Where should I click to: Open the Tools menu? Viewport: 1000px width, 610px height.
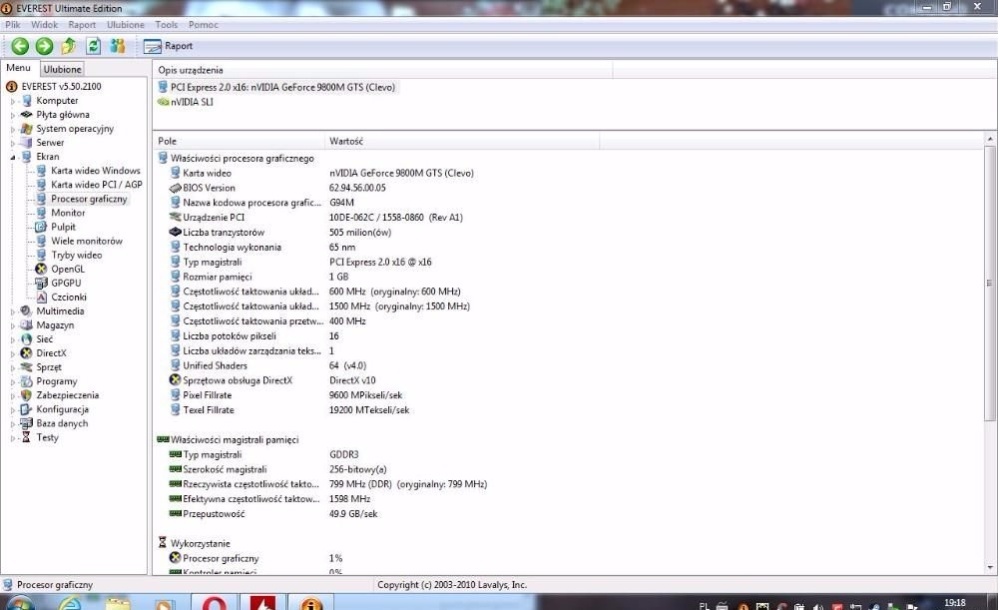click(x=166, y=25)
